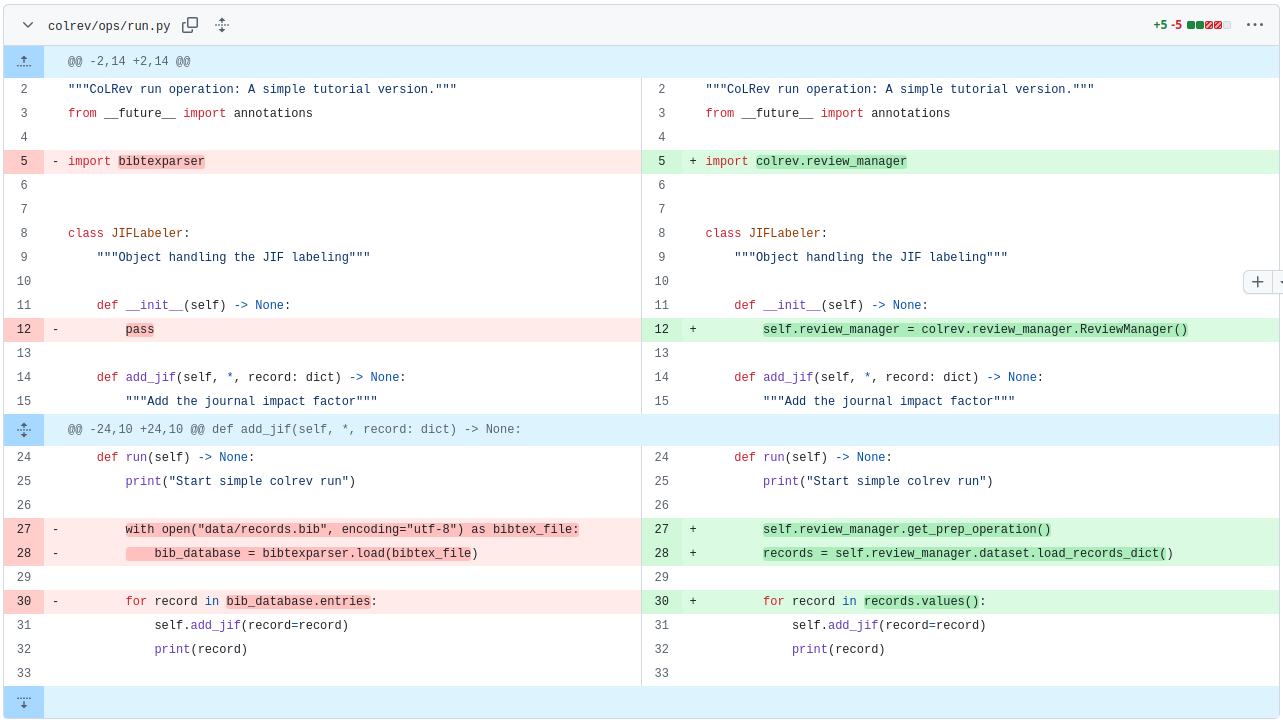This screenshot has height=725, width=1283.
Task: Click the plus comment button on right
Action: click(1257, 282)
